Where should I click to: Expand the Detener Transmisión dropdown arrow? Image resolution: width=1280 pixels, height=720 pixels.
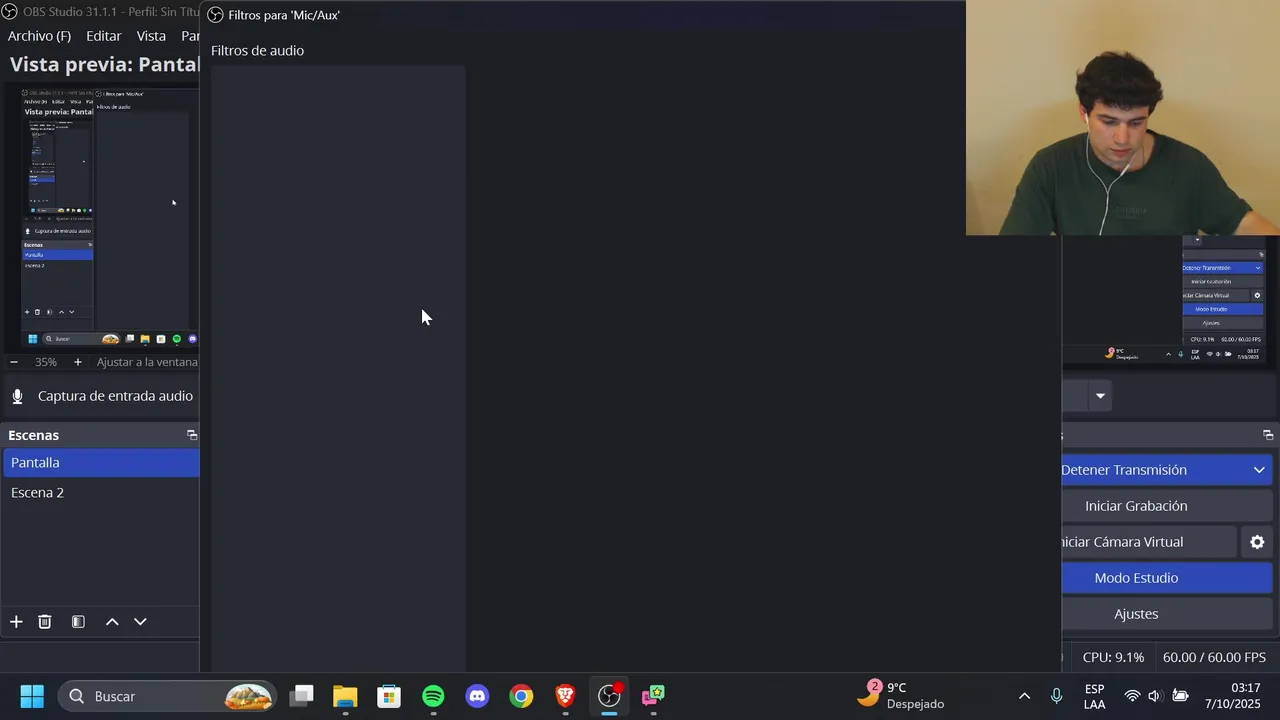(1259, 470)
